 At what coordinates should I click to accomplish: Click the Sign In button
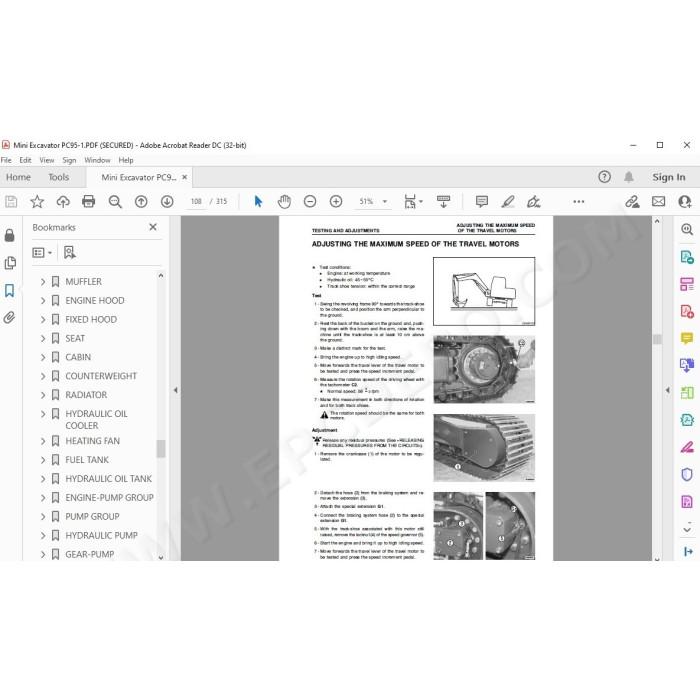(669, 177)
